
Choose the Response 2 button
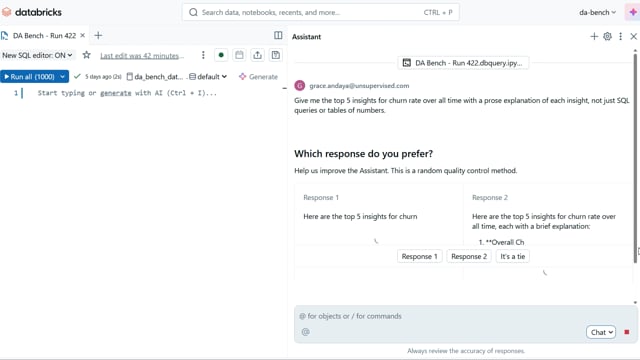coord(469,256)
